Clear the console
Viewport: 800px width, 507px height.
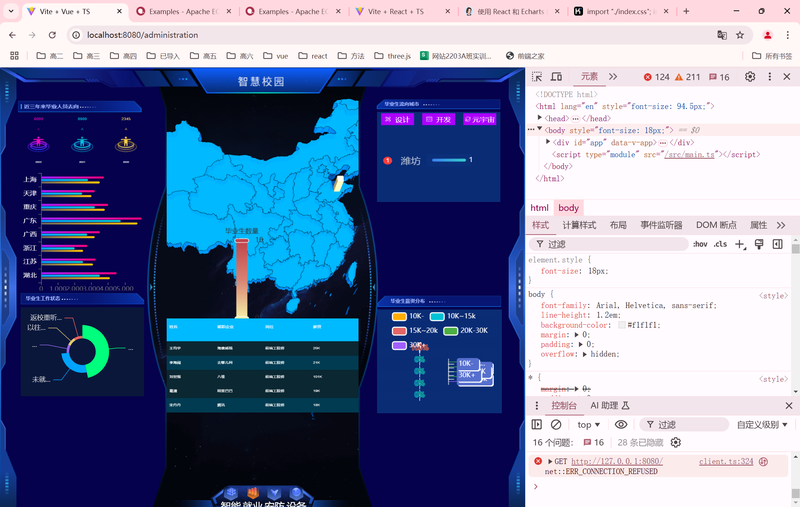pos(556,424)
